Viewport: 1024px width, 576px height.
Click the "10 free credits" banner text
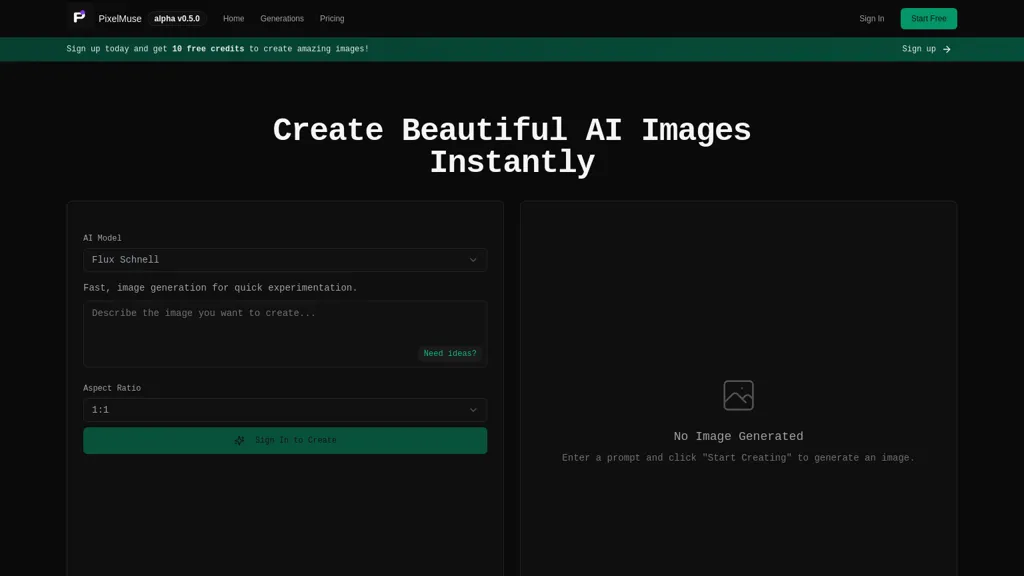click(208, 49)
